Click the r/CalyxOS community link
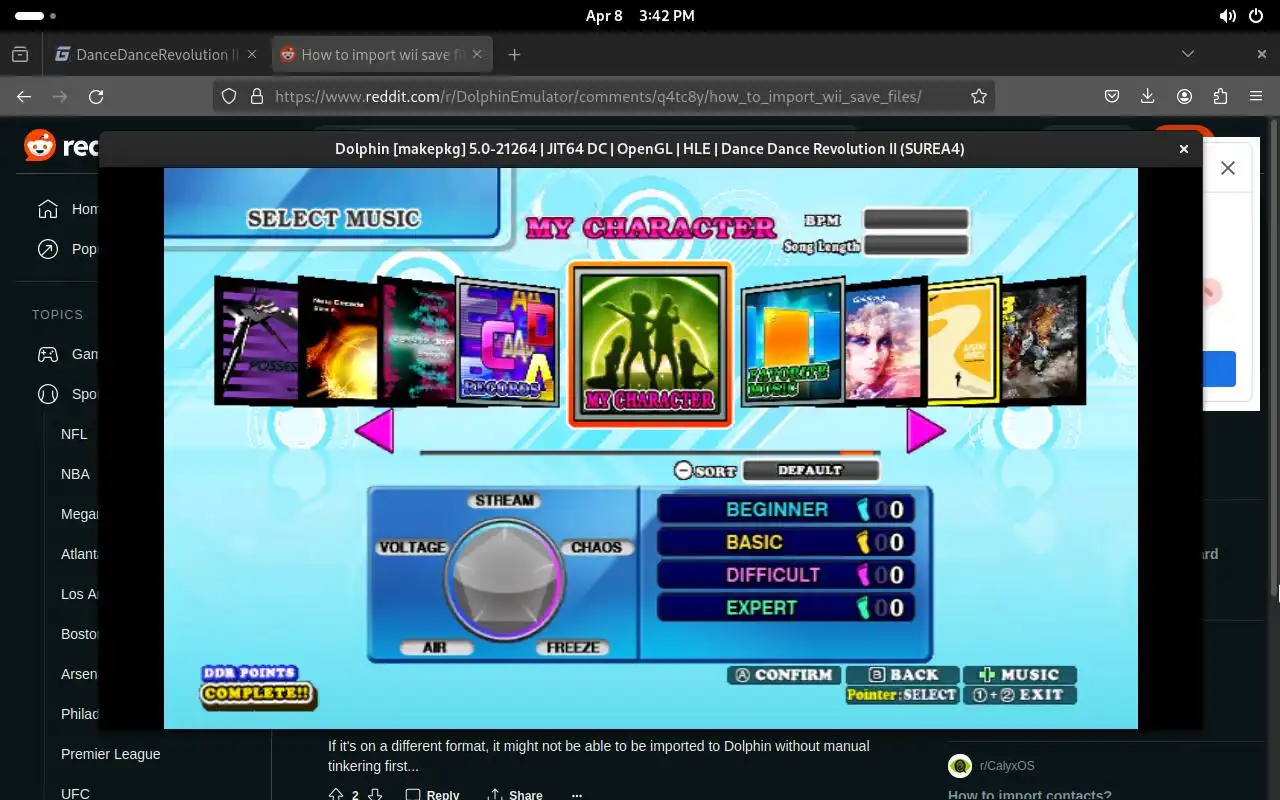 coord(1007,766)
